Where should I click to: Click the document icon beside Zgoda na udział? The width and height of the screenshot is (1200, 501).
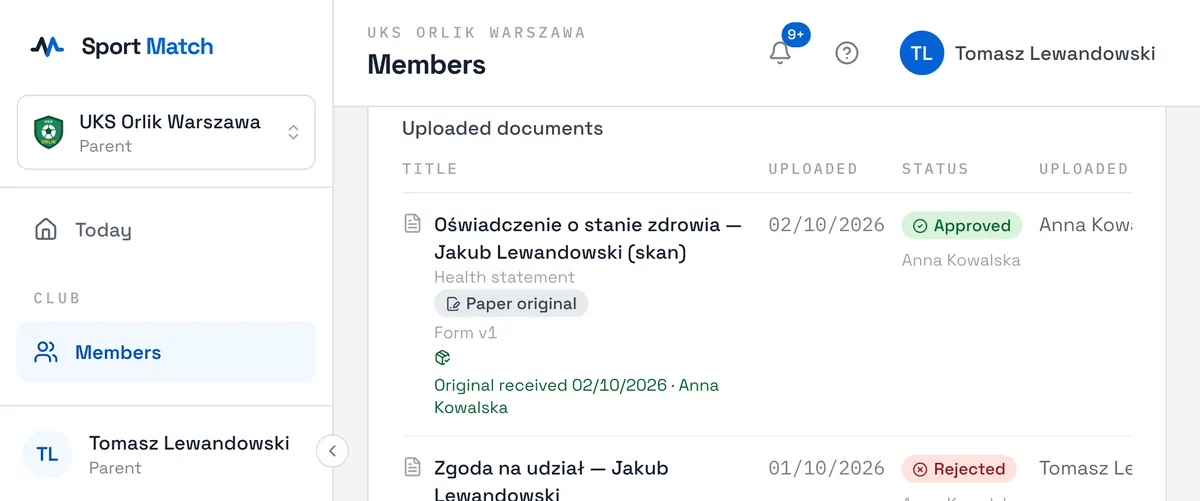[x=412, y=467]
